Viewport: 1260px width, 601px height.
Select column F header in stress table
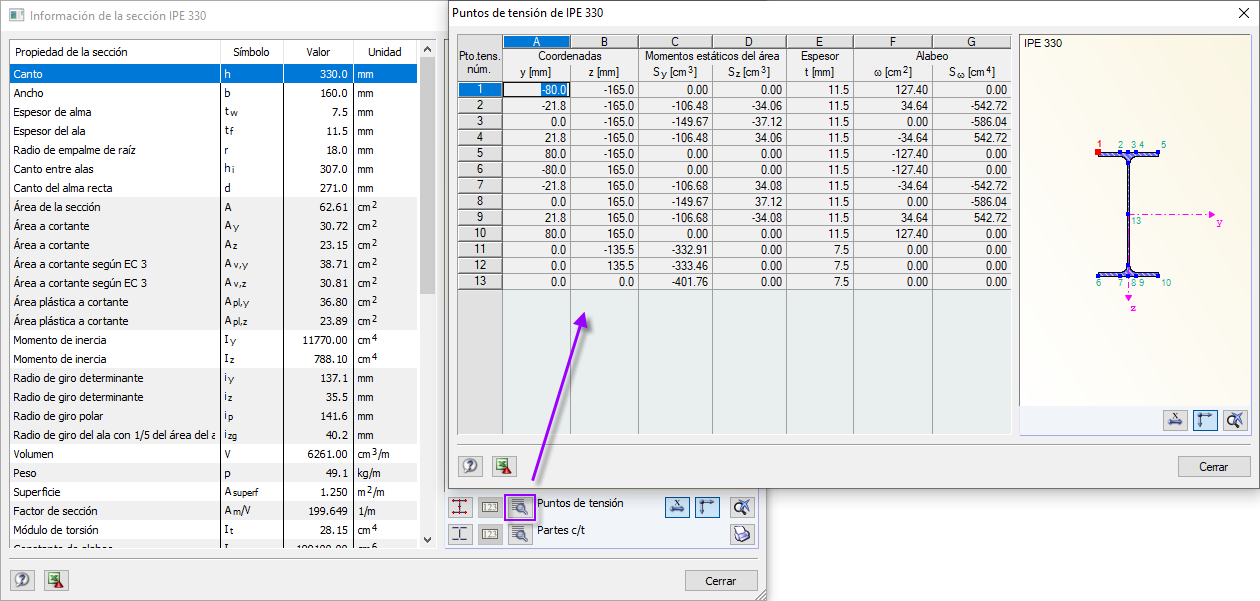click(893, 42)
